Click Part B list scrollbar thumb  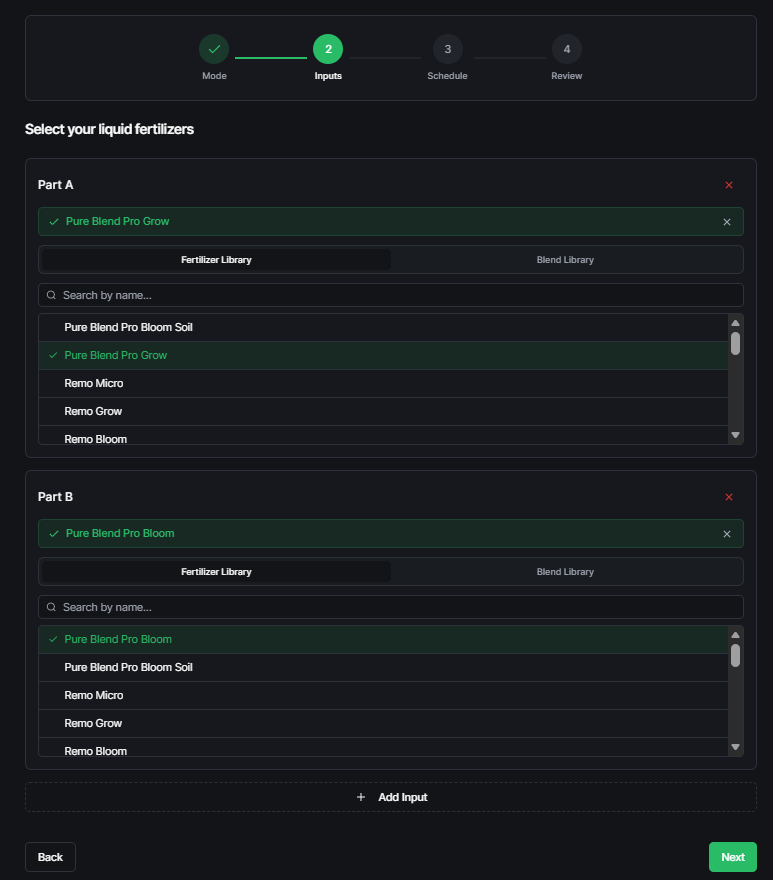(x=735, y=656)
